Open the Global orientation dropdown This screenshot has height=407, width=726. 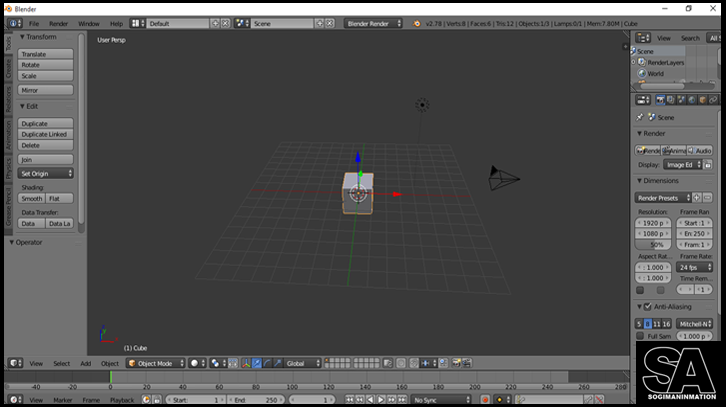click(x=303, y=363)
